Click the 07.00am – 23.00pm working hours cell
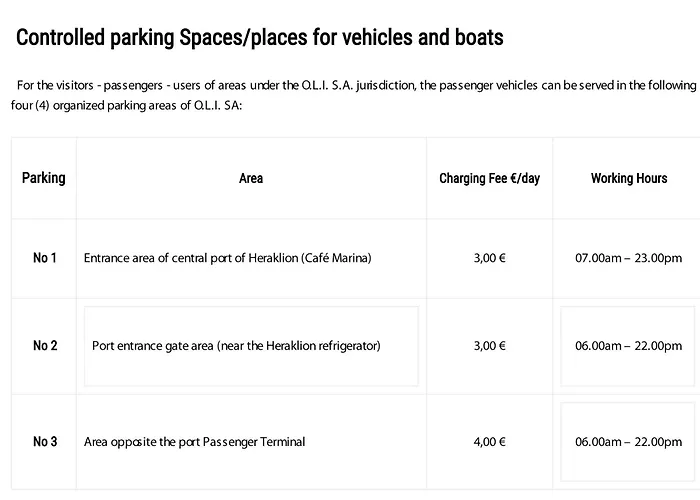Image resolution: width=700 pixels, height=500 pixels. coord(629,258)
